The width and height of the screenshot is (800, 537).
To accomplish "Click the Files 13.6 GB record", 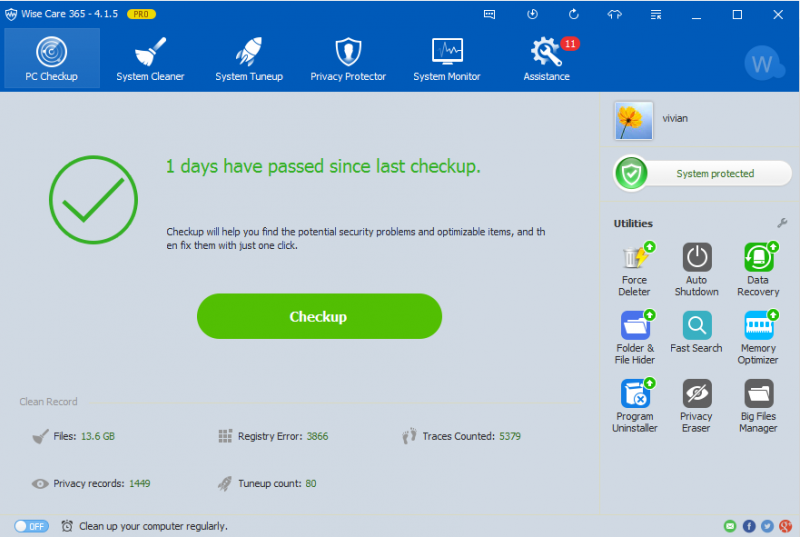I will click(x=73, y=436).
